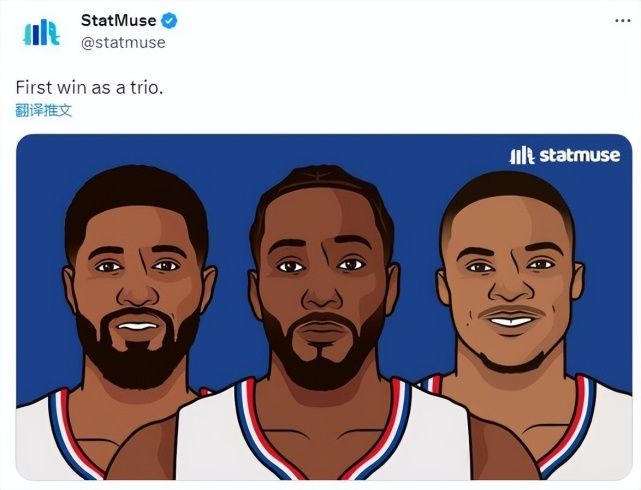Click the right player's left ear

443,286
